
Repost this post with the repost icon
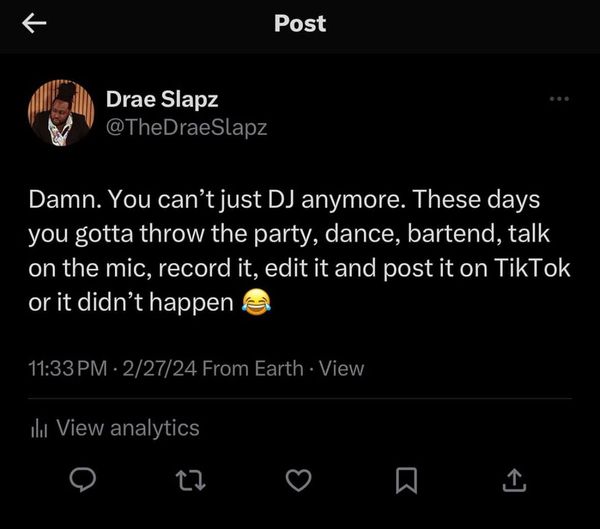(190, 482)
